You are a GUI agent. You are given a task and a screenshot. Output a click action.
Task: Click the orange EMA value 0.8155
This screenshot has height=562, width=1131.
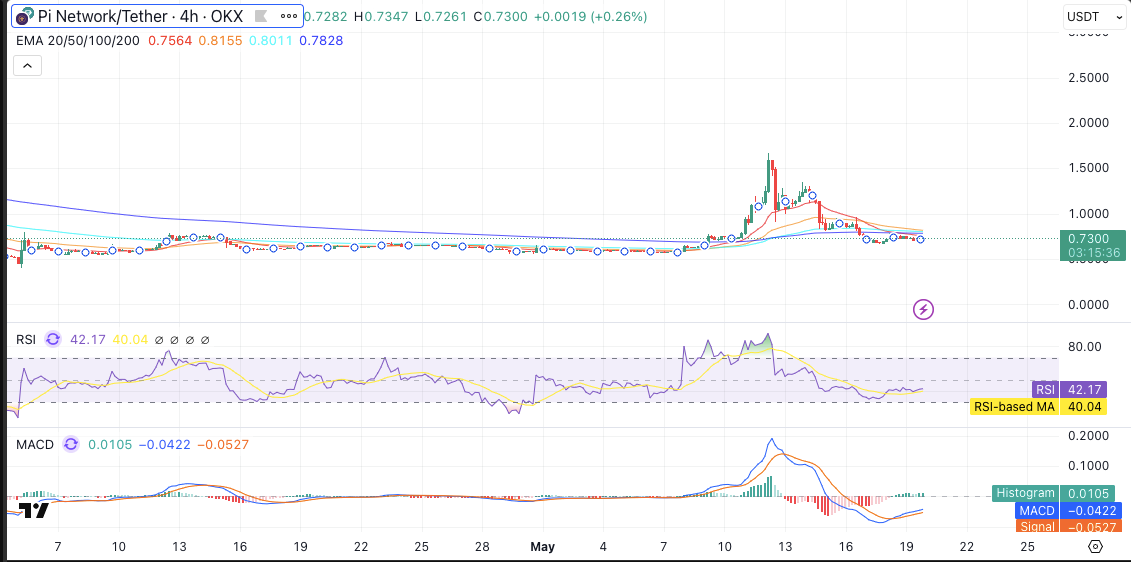[221, 40]
